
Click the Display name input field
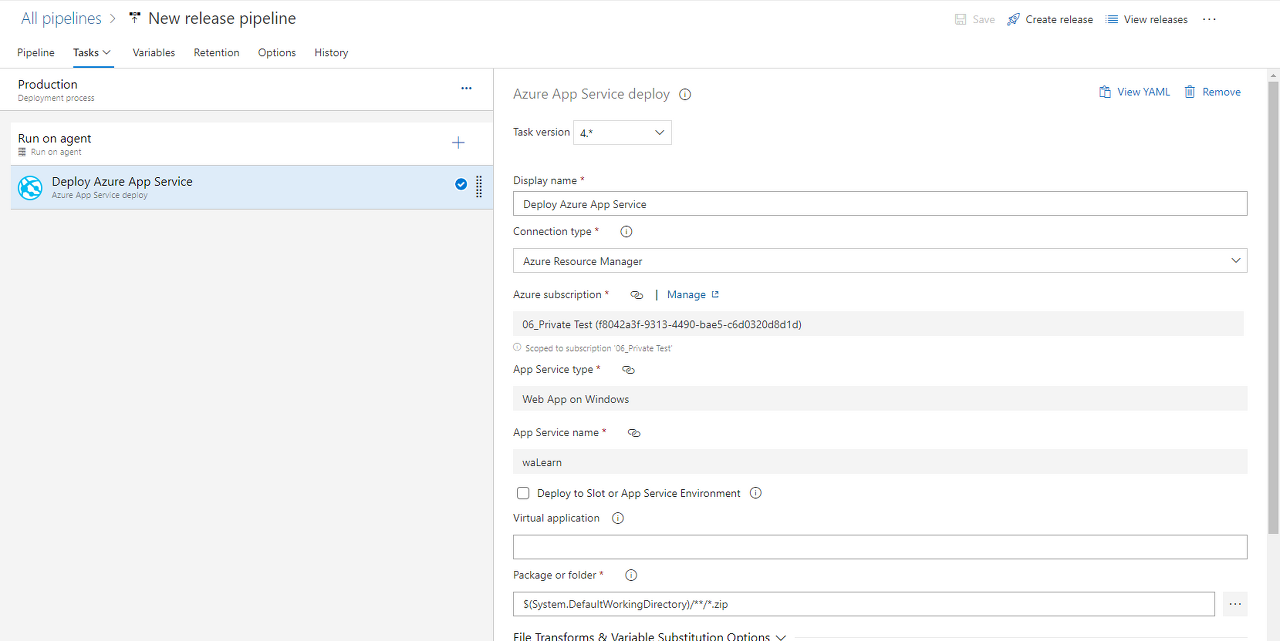[880, 204]
